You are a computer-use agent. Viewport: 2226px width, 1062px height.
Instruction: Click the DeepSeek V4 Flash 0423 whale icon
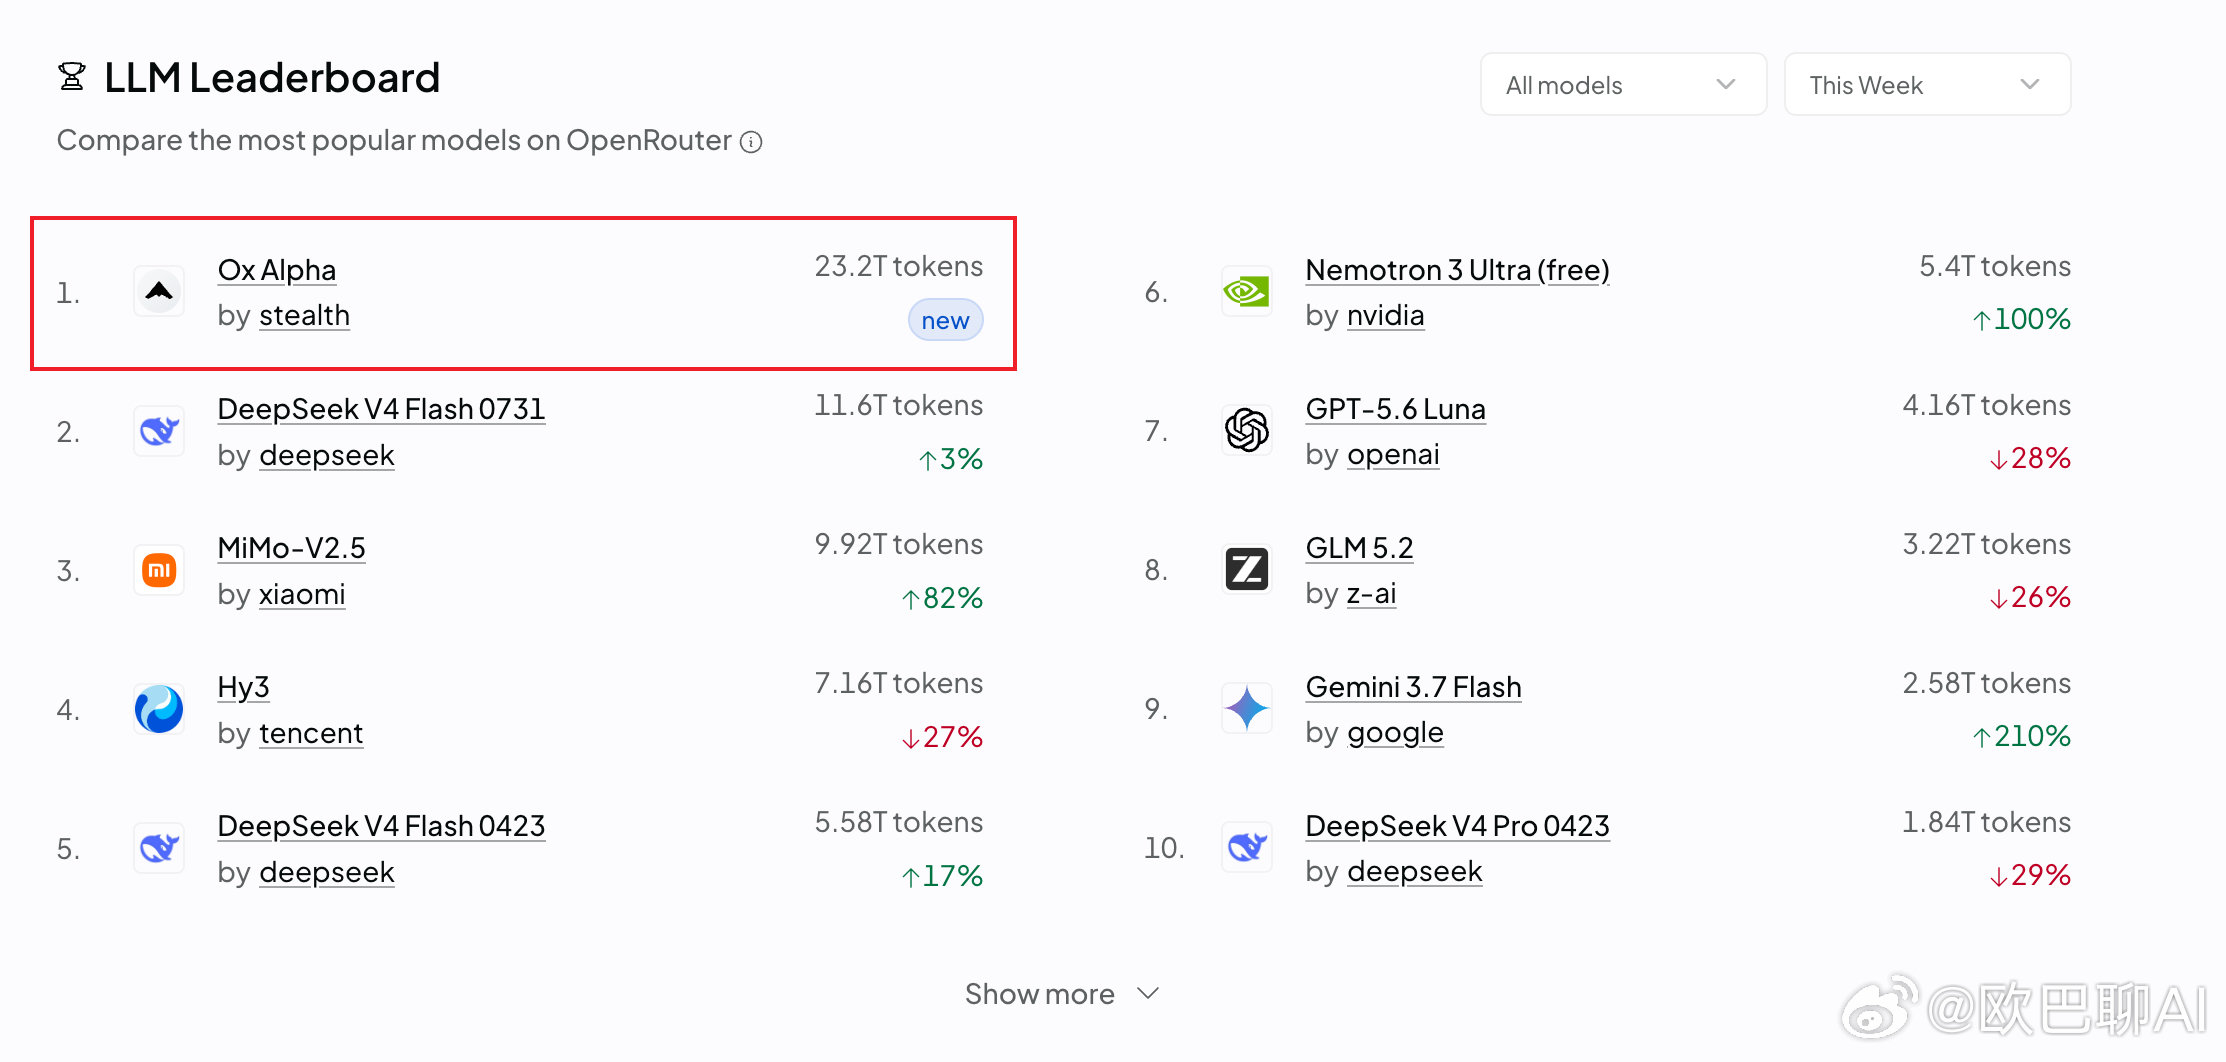(159, 848)
